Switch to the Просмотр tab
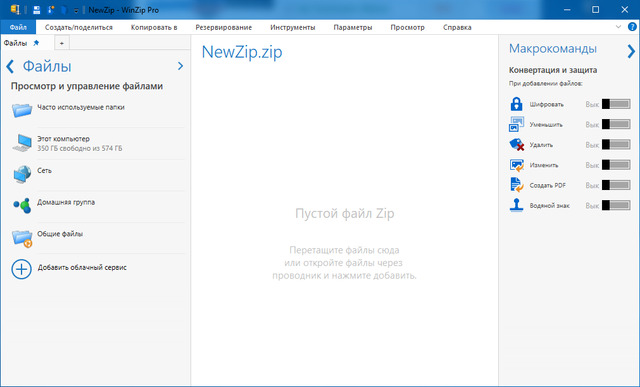The height and width of the screenshot is (387, 640). click(407, 27)
